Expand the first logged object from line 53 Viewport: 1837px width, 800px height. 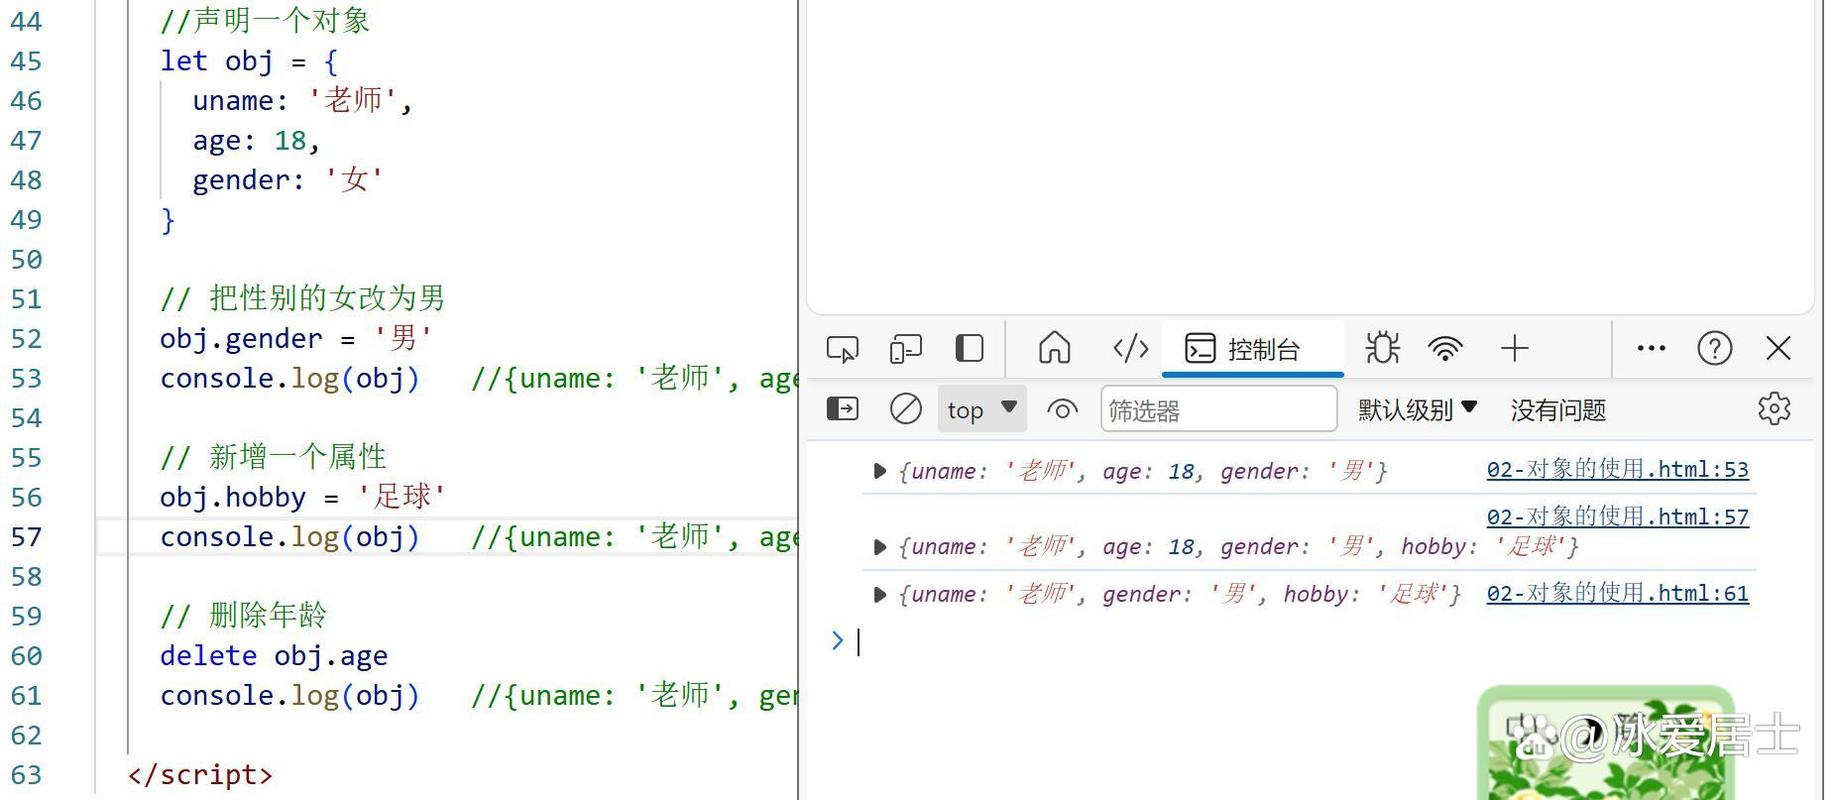point(879,471)
